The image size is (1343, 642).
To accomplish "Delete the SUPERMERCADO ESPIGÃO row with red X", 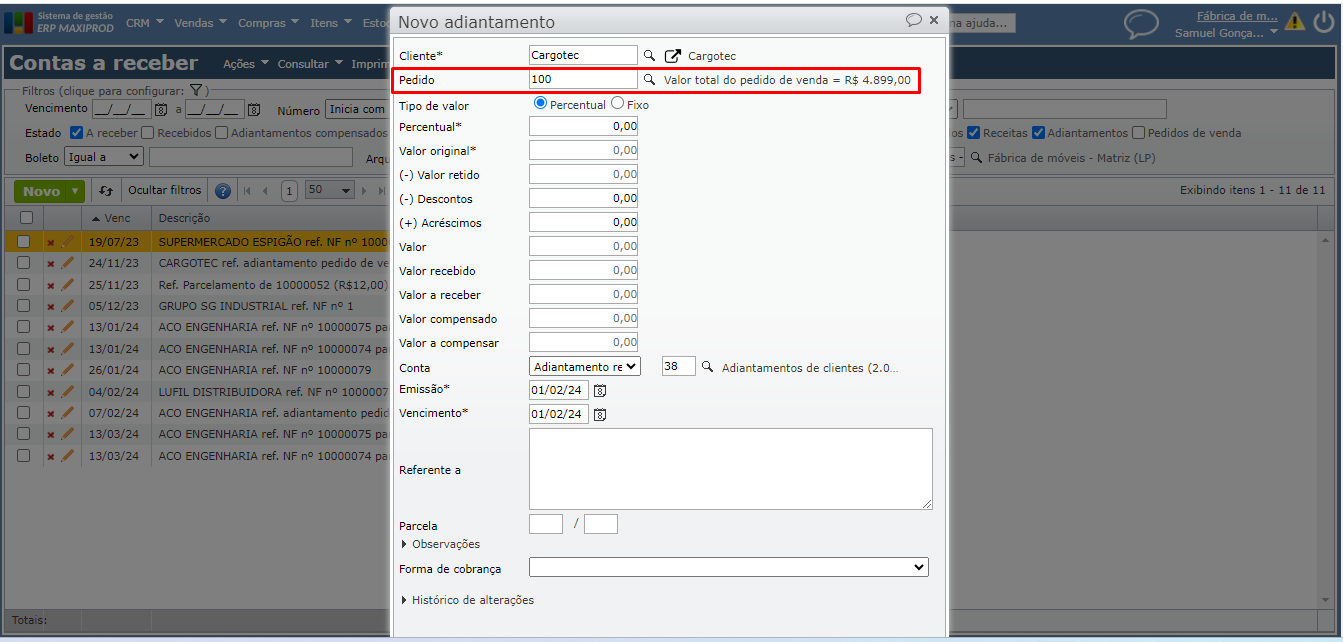I will pyautogui.click(x=51, y=242).
